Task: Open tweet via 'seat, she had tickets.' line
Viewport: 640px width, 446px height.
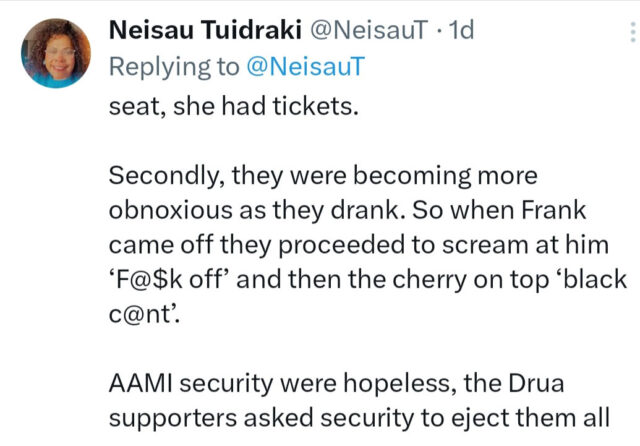Action: (x=233, y=106)
